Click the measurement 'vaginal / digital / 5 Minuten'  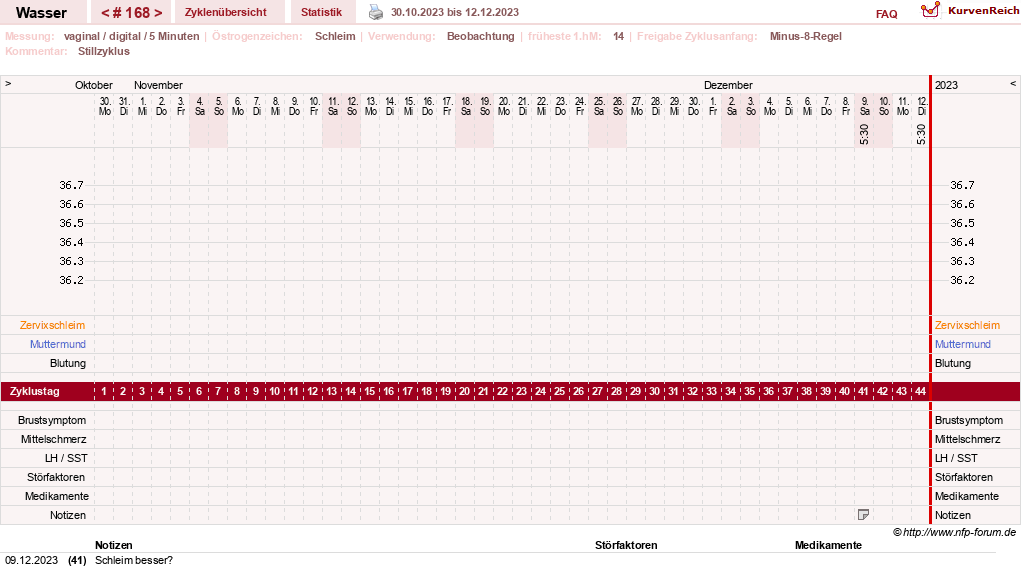tap(132, 36)
